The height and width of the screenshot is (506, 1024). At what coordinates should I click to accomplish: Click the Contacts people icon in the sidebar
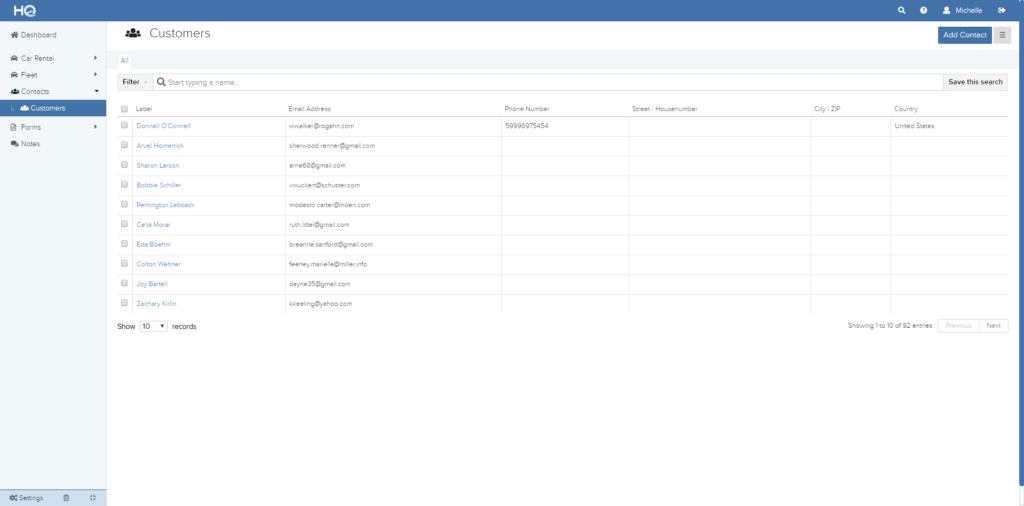(x=14, y=91)
